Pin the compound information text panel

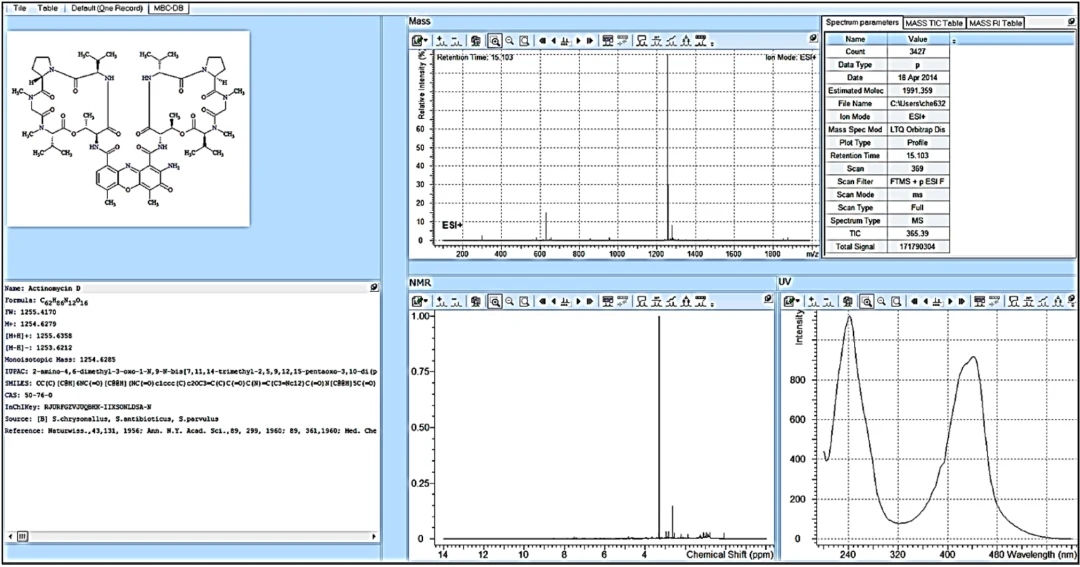point(373,287)
